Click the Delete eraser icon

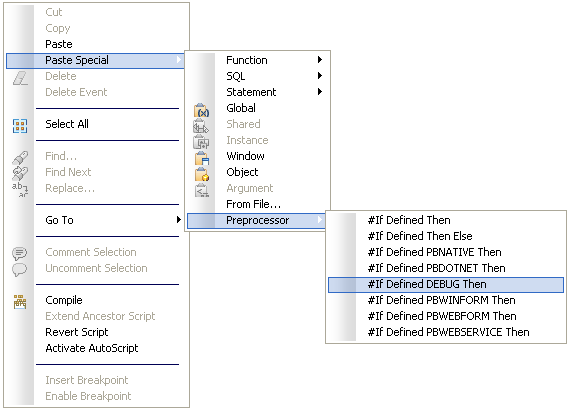tap(20, 78)
